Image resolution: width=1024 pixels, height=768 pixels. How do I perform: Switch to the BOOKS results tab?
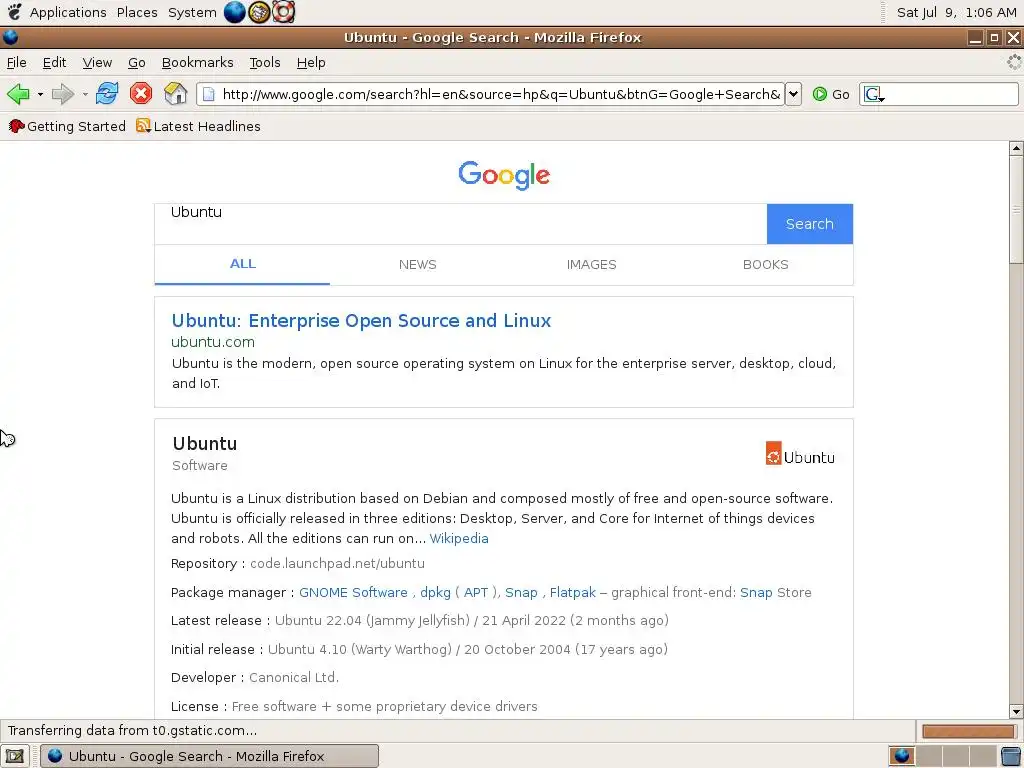click(765, 264)
